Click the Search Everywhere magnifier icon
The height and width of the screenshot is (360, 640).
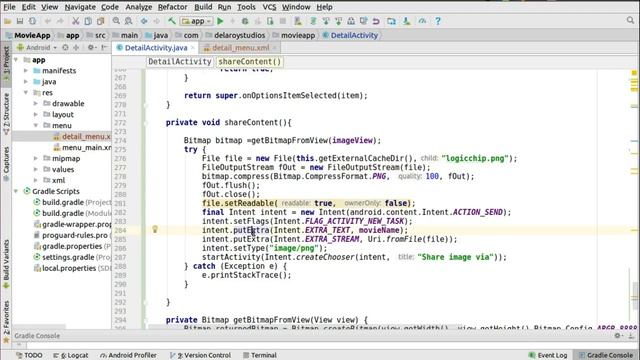(x=630, y=20)
